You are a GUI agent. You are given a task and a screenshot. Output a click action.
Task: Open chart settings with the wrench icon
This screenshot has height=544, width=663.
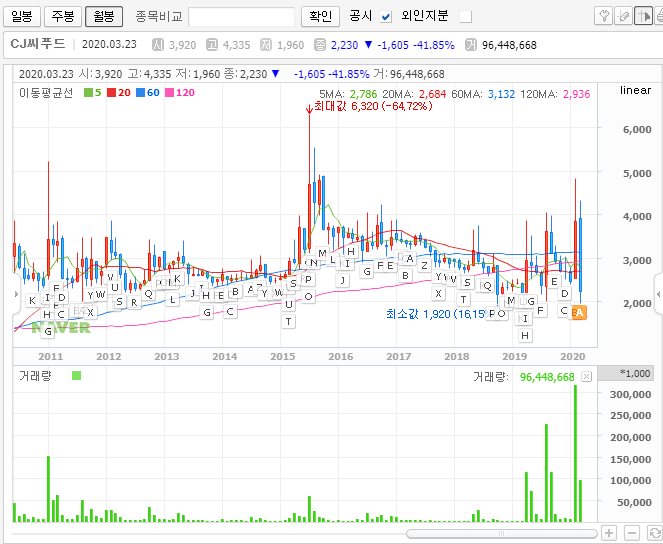click(603, 16)
